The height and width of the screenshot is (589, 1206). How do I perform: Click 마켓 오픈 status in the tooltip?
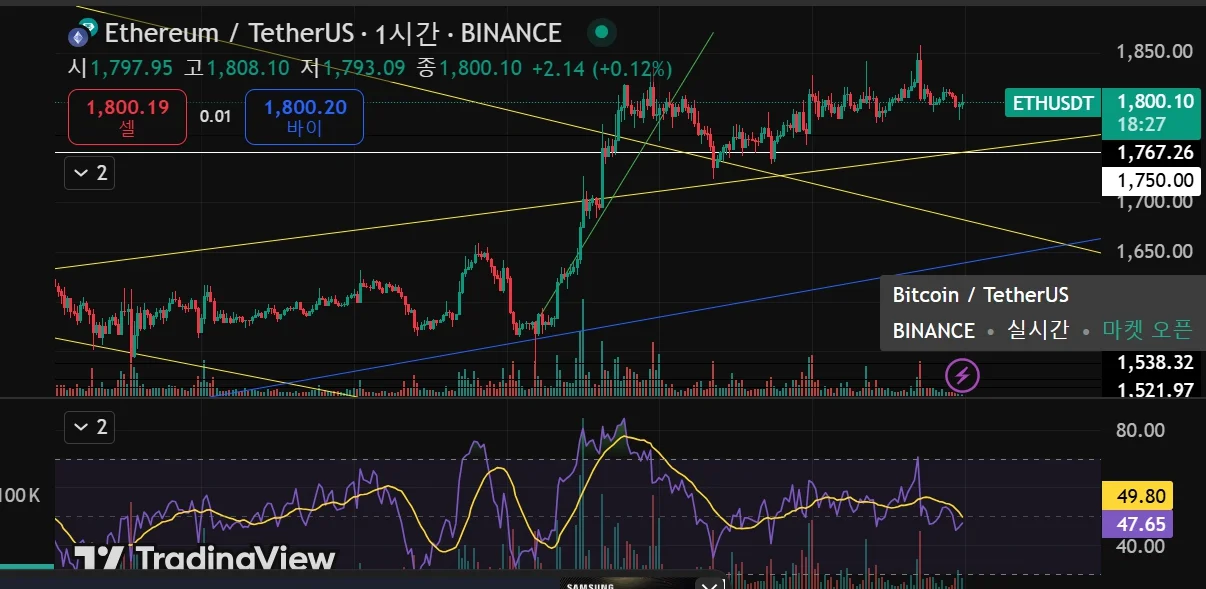pos(1147,330)
